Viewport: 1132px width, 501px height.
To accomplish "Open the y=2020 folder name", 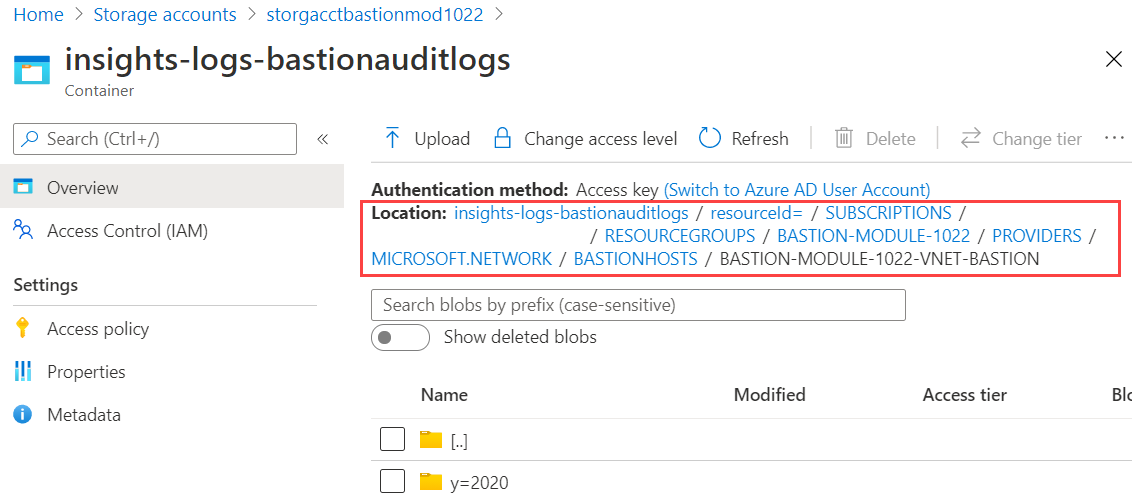I will 479,482.
